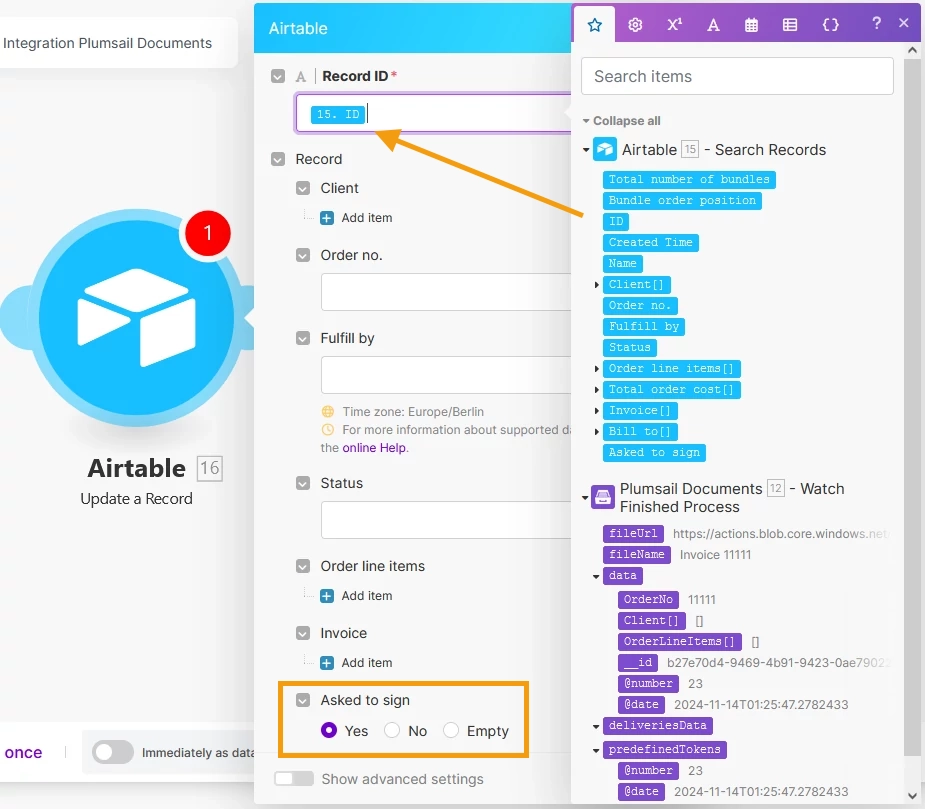925x809 pixels.
Task: Toggle Immediately as data arrives switch
Action: click(x=113, y=752)
